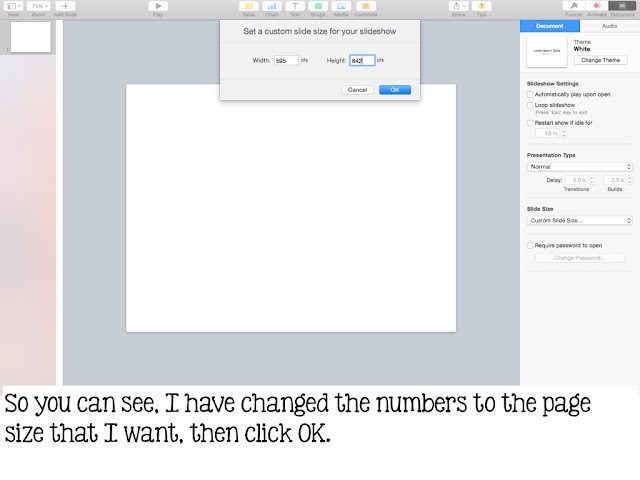This screenshot has width=640, height=480.
Task: Open the Presentation Type Normal dropdown
Action: (580, 167)
